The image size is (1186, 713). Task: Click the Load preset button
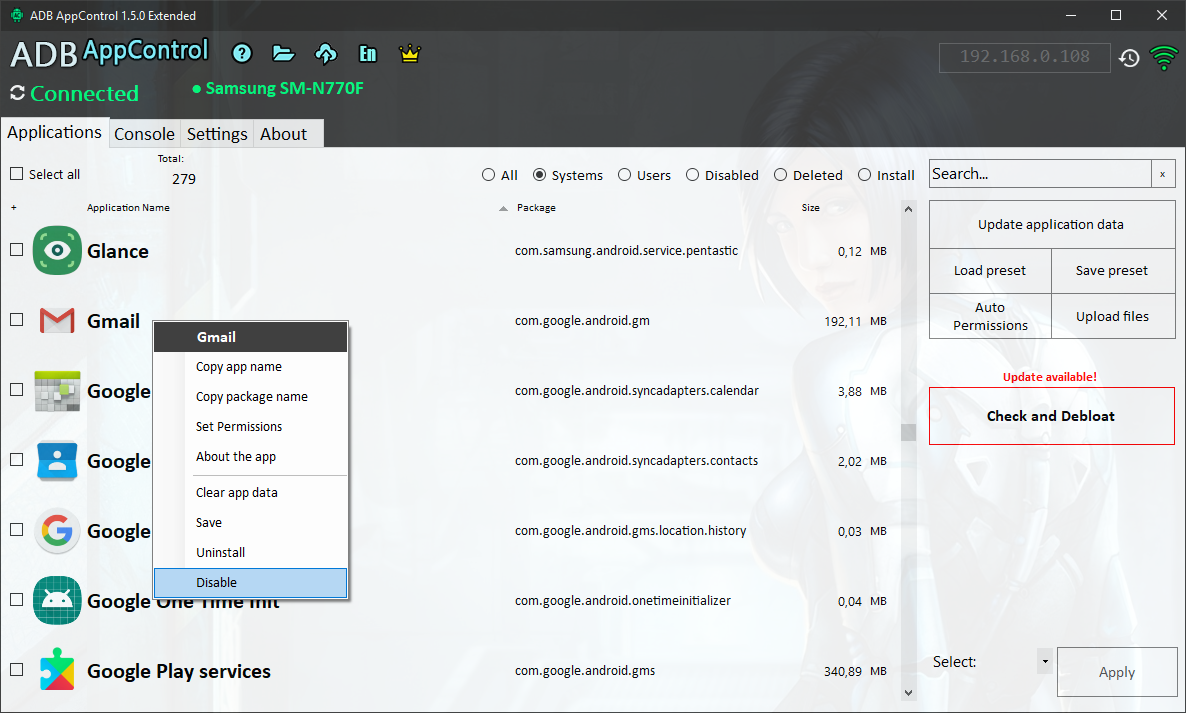click(x=990, y=271)
